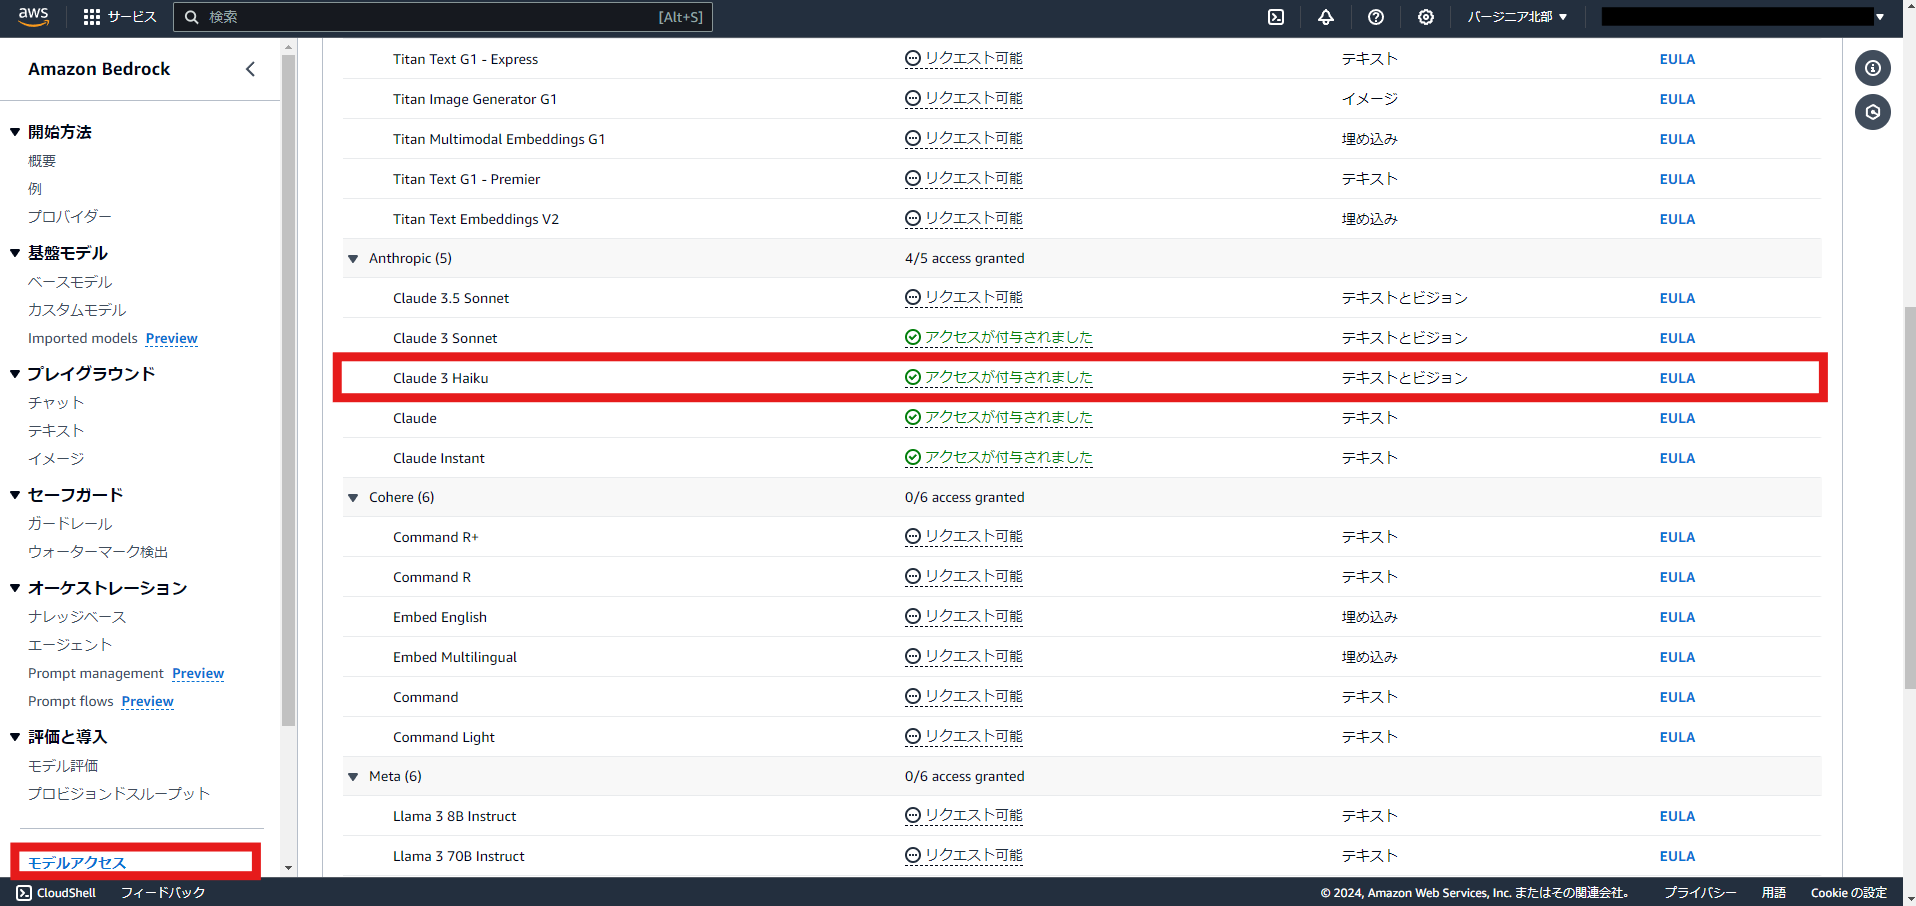
Task: Open ナレッジベース in sidebar
Action: point(77,617)
